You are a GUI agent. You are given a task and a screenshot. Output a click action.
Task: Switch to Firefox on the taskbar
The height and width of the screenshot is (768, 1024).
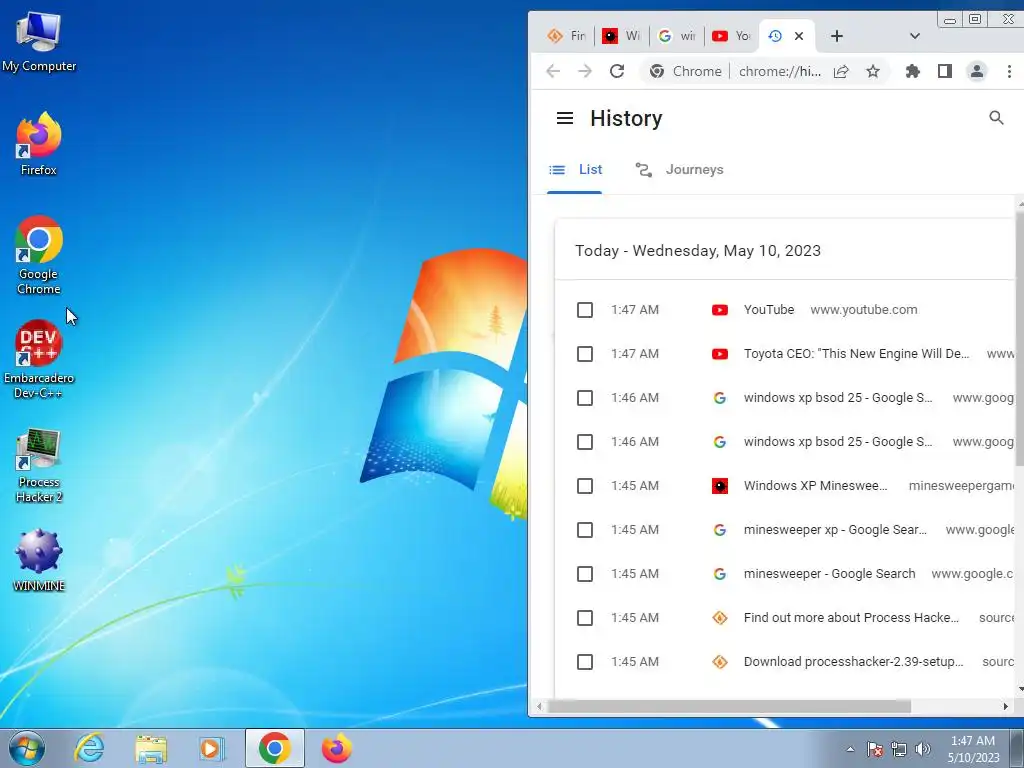click(x=336, y=748)
